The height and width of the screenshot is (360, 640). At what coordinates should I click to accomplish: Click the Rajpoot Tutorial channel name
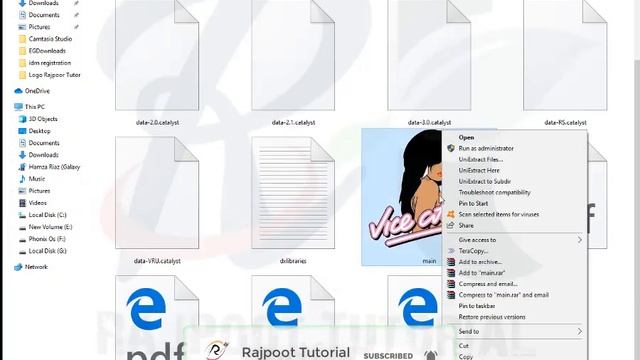[x=296, y=353]
